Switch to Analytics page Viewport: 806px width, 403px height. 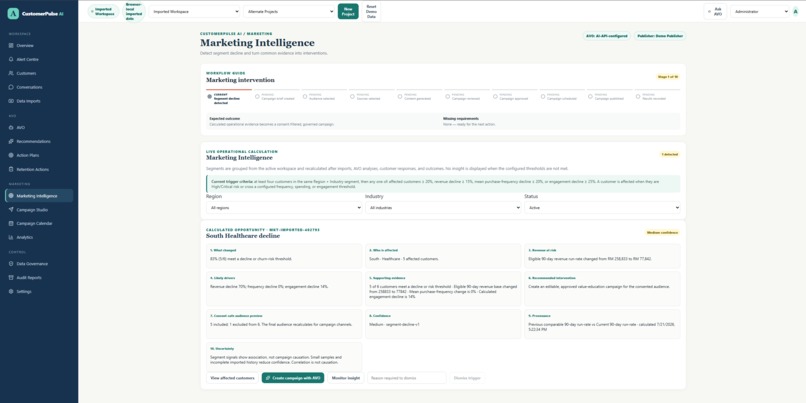pos(39,237)
